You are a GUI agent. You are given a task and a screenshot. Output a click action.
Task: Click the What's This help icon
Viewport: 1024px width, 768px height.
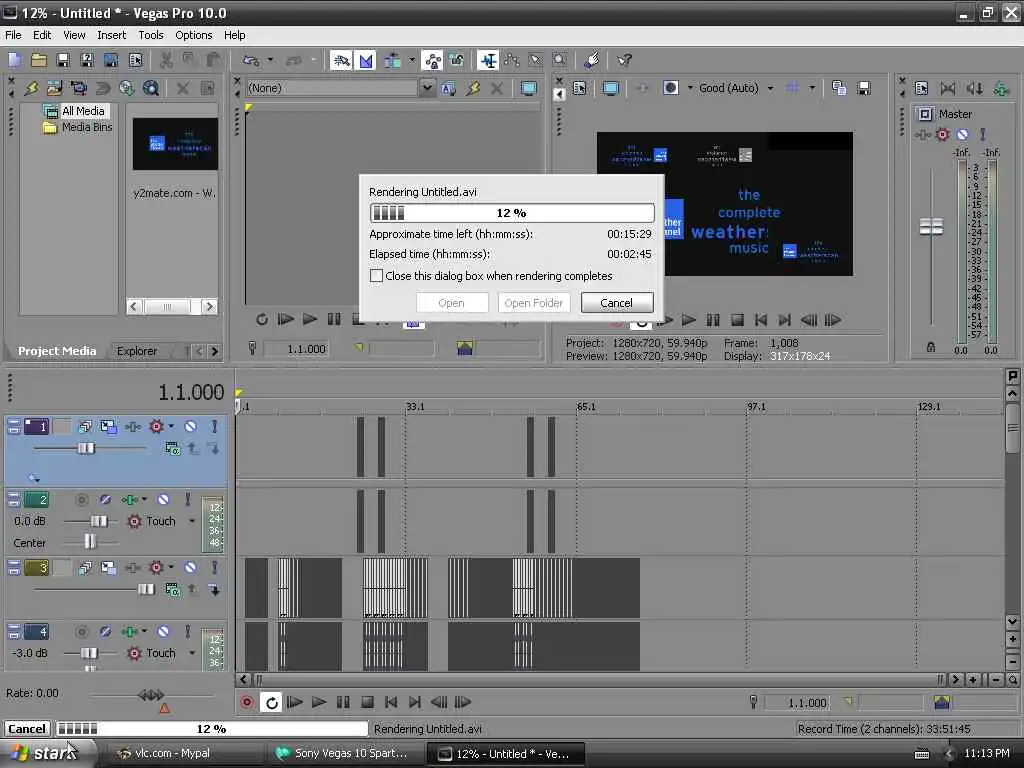tap(624, 61)
